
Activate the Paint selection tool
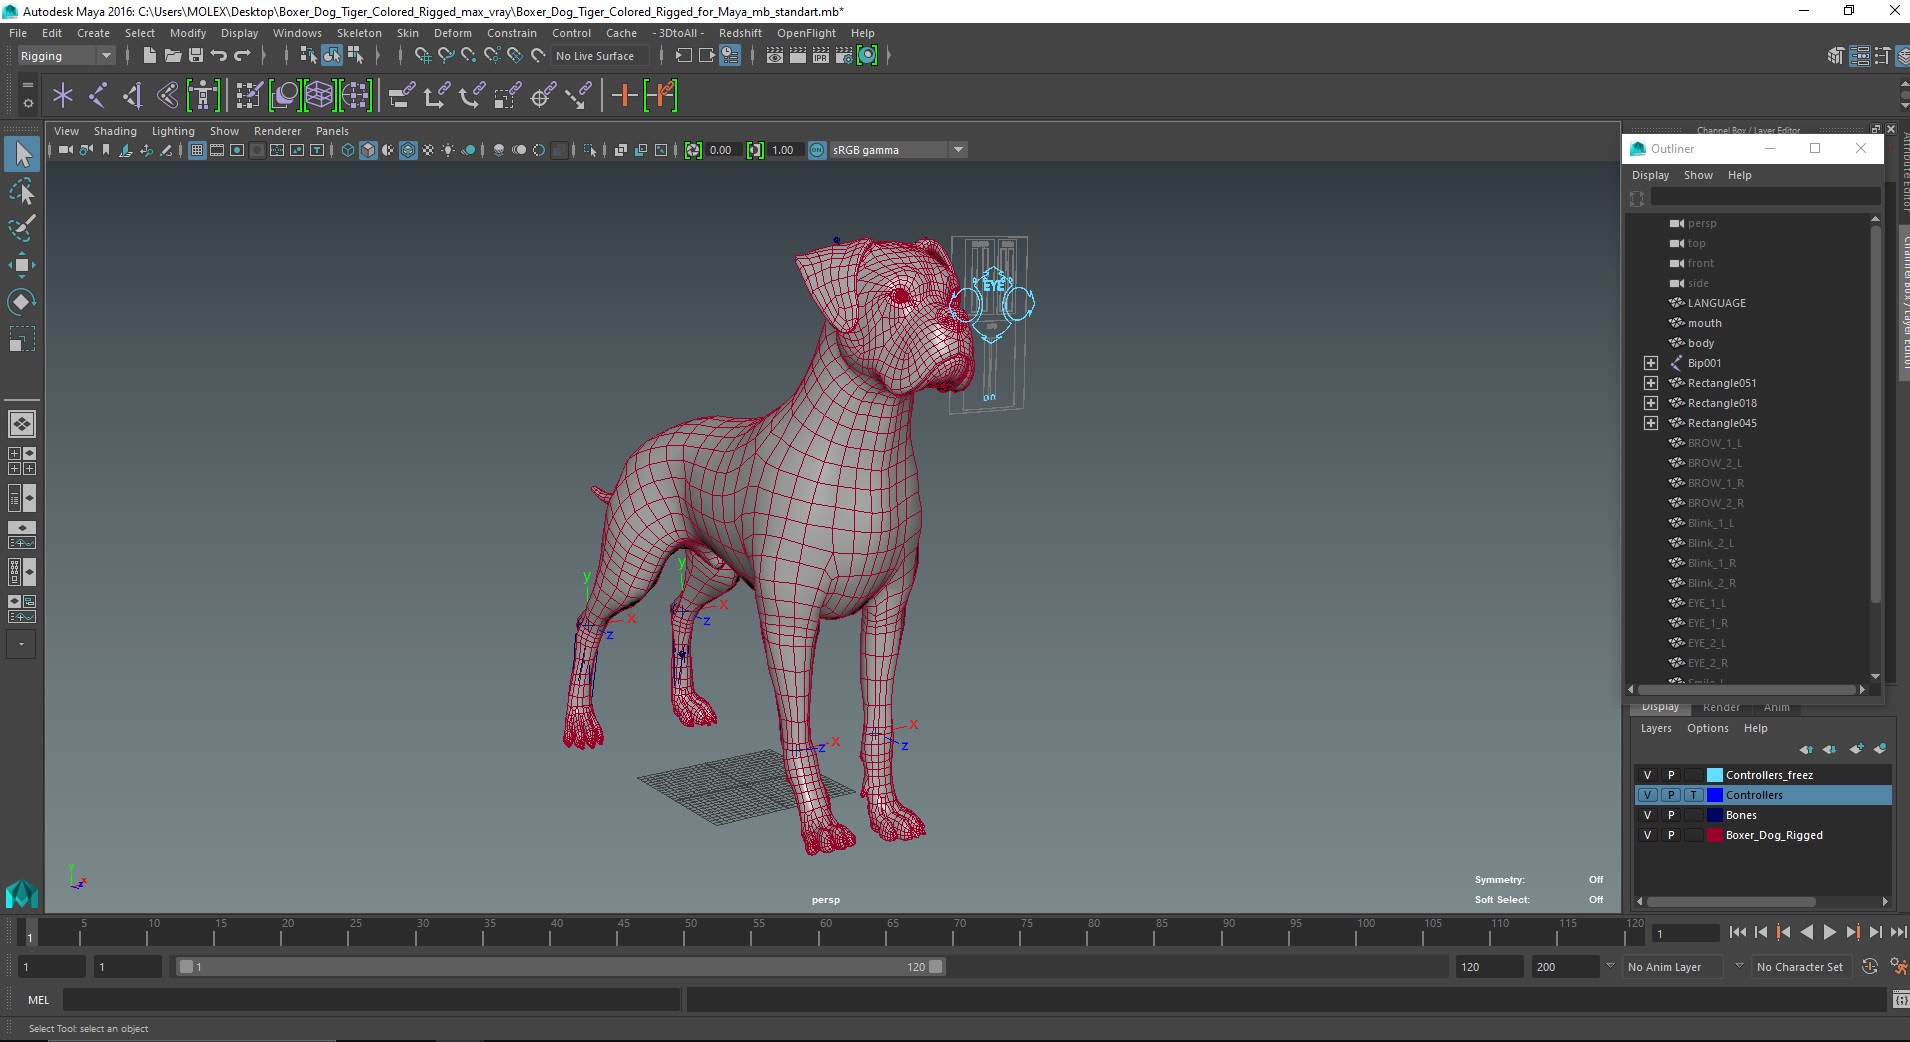[22, 228]
